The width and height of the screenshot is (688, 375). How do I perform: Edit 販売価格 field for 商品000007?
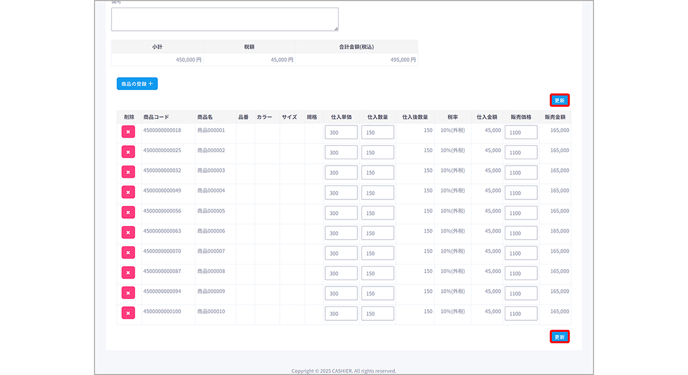(x=521, y=253)
